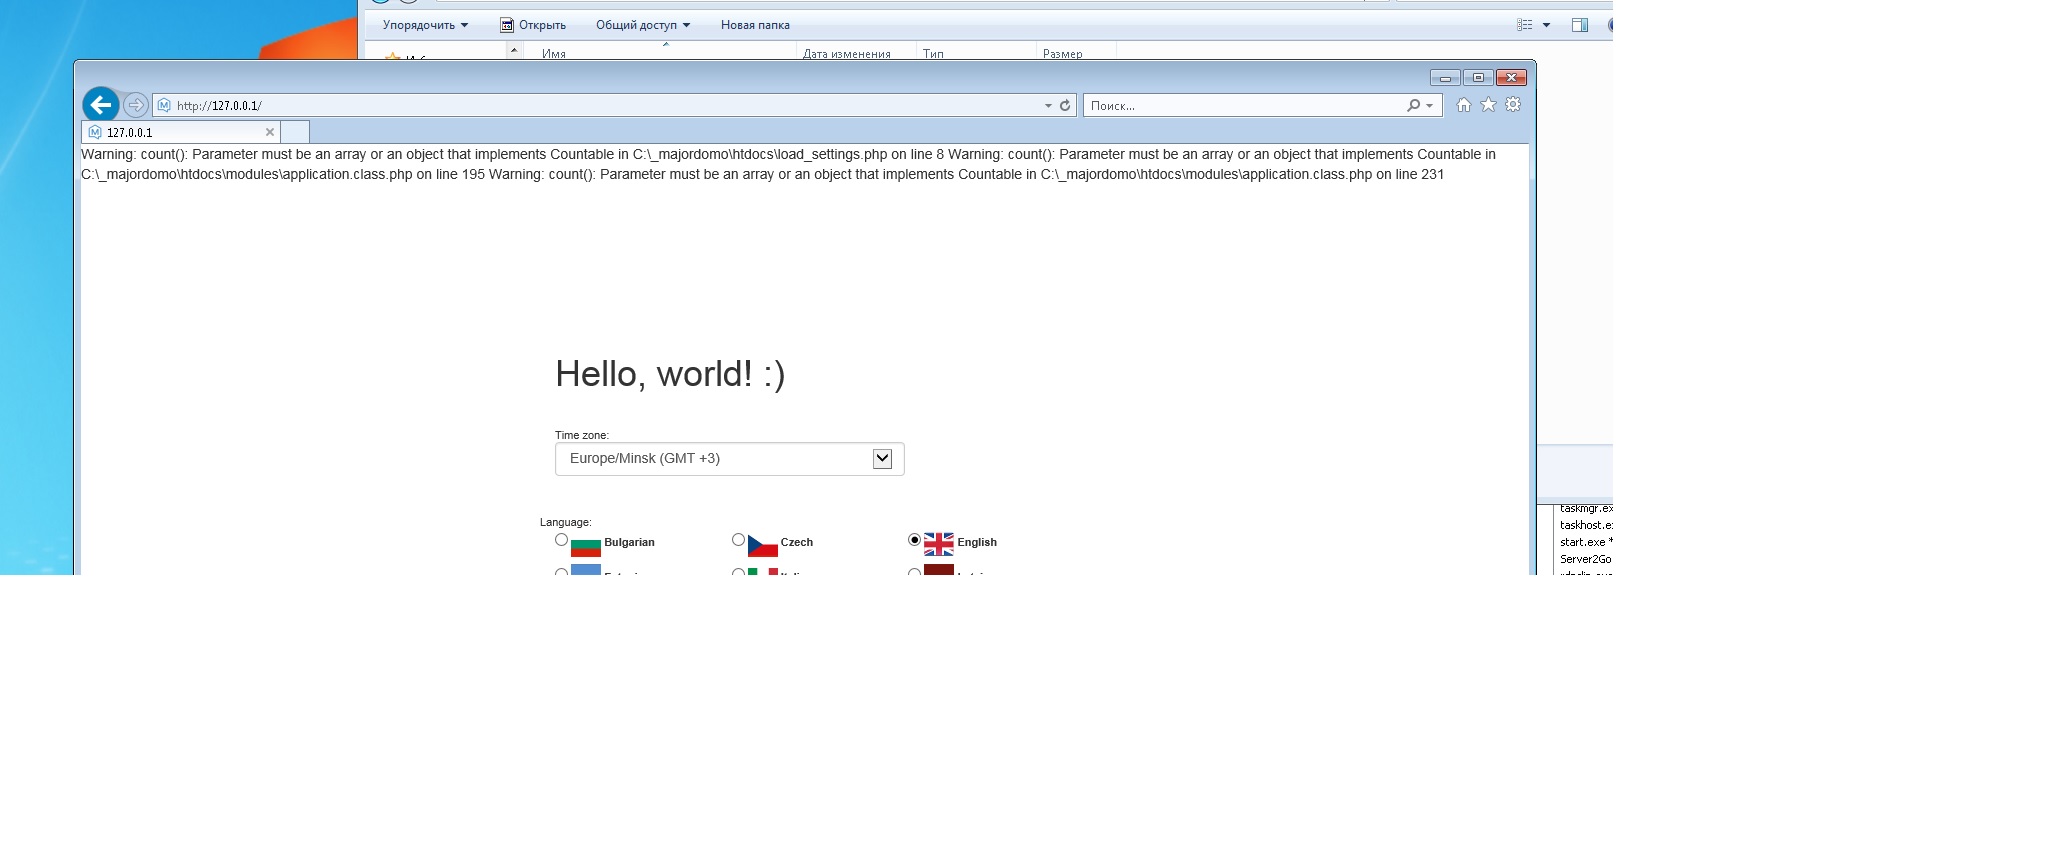Sort by the Имя column header in Explorer
The width and height of the screenshot is (2064, 864).
660,53
